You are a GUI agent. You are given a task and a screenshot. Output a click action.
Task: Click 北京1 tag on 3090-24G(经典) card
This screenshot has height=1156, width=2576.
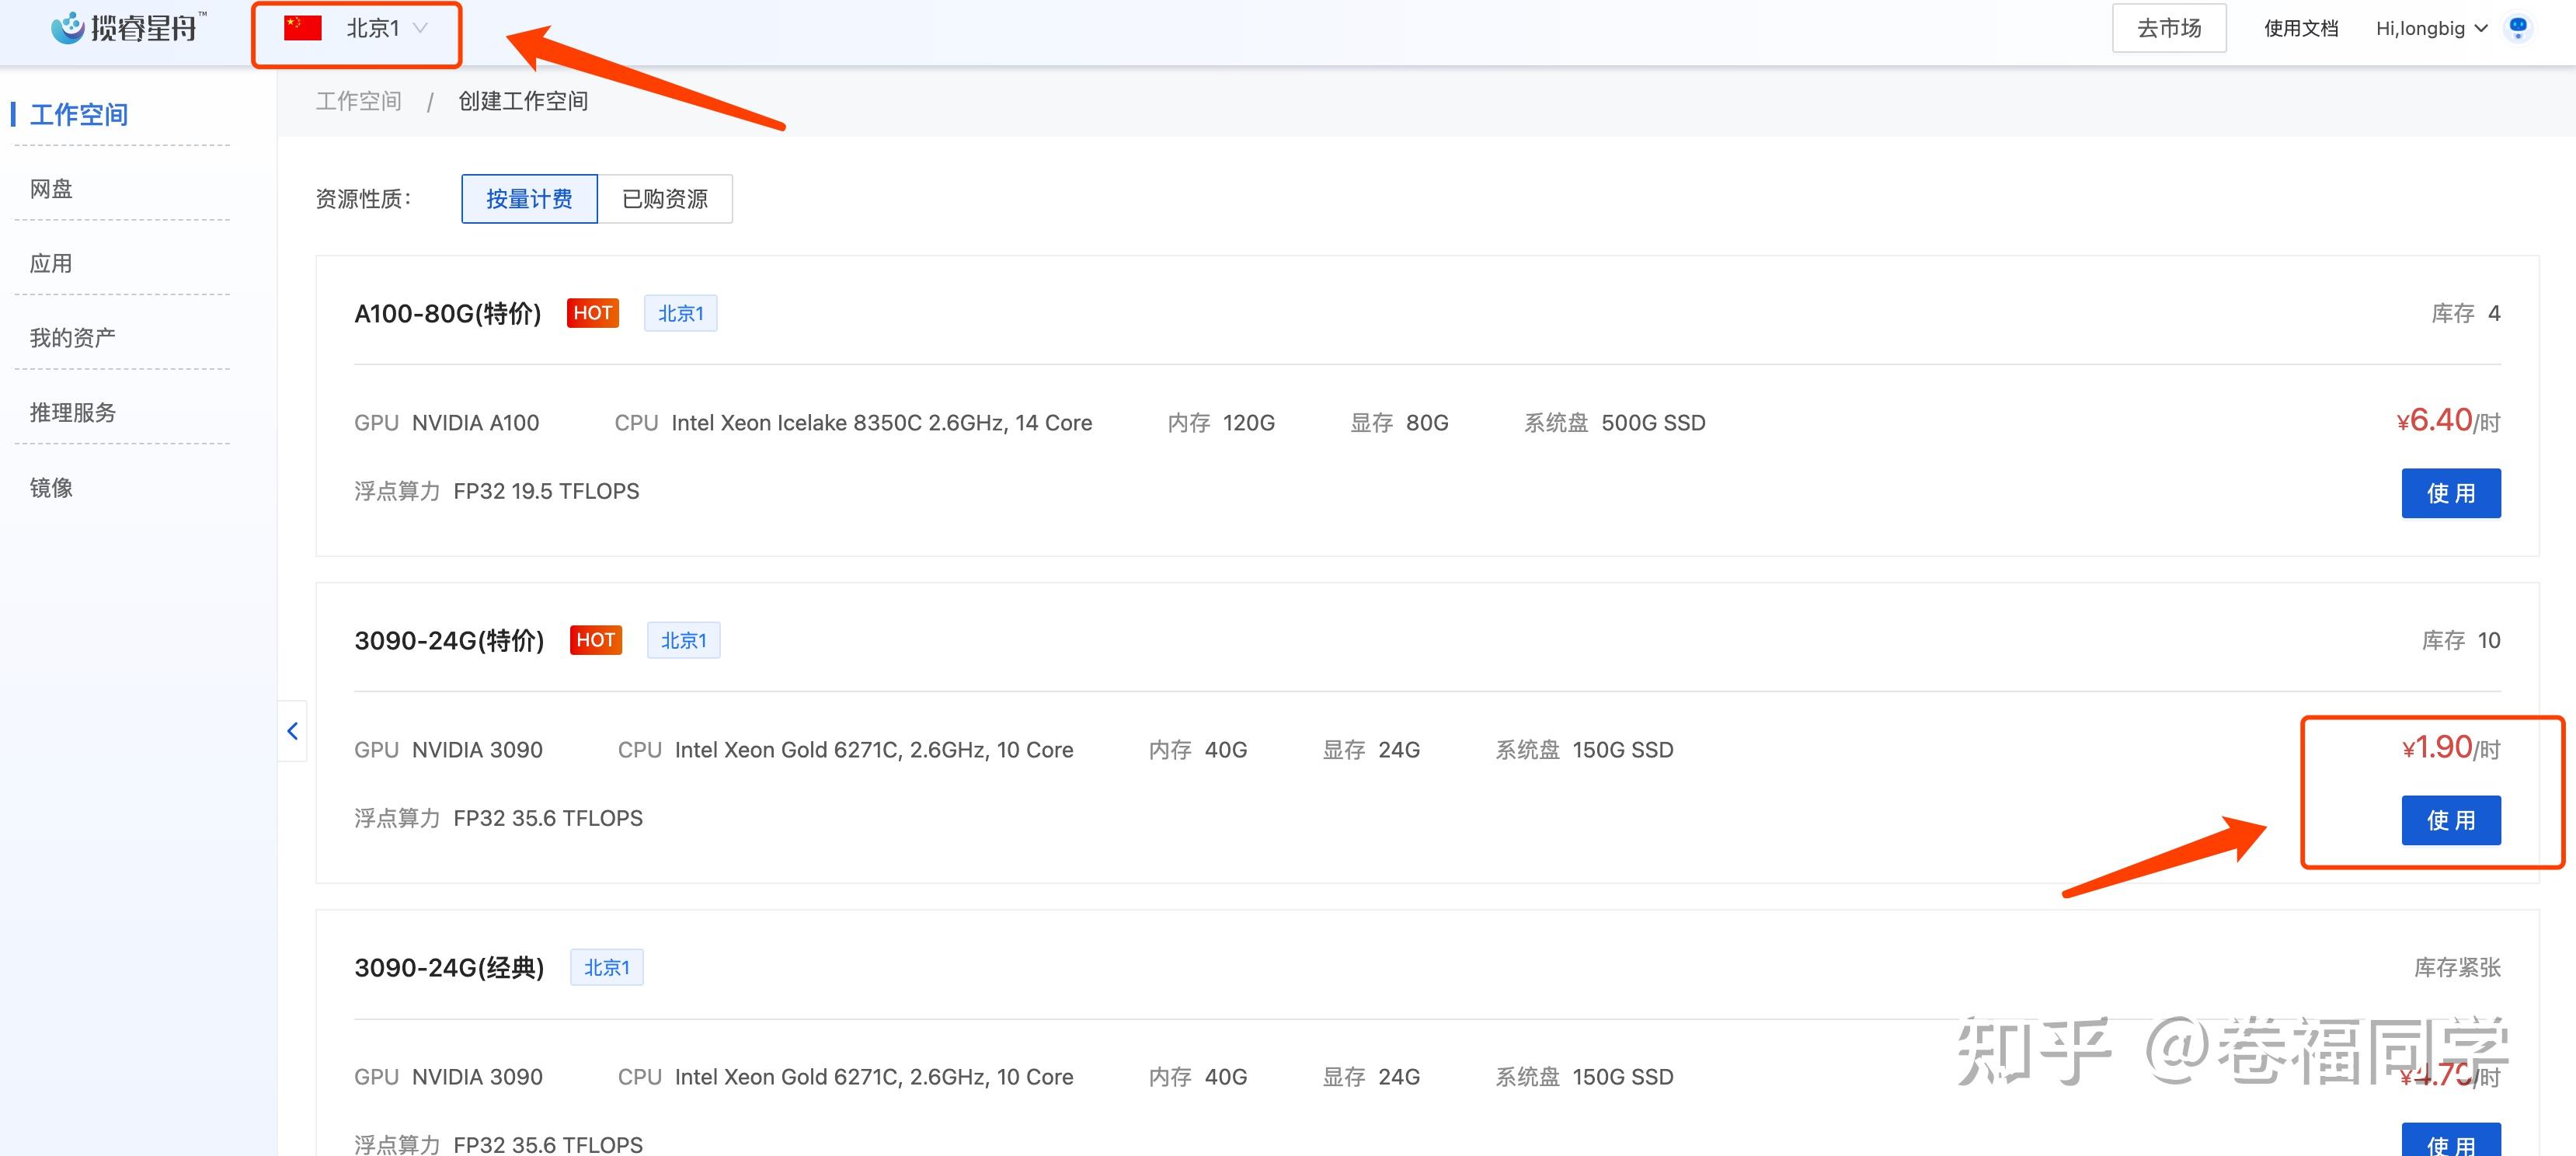click(606, 967)
